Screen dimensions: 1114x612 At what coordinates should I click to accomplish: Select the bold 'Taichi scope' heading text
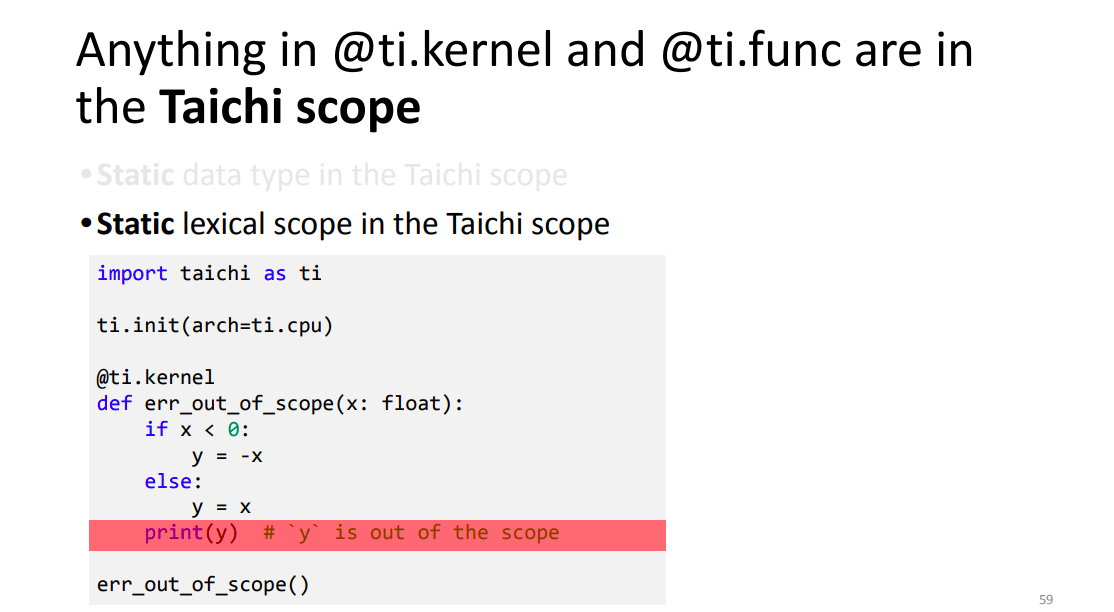290,107
